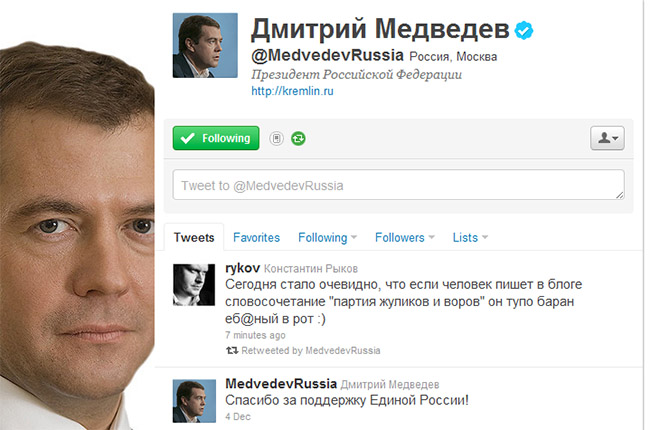Toggle the green retweets icon
The height and width of the screenshot is (430, 650).
point(298,138)
